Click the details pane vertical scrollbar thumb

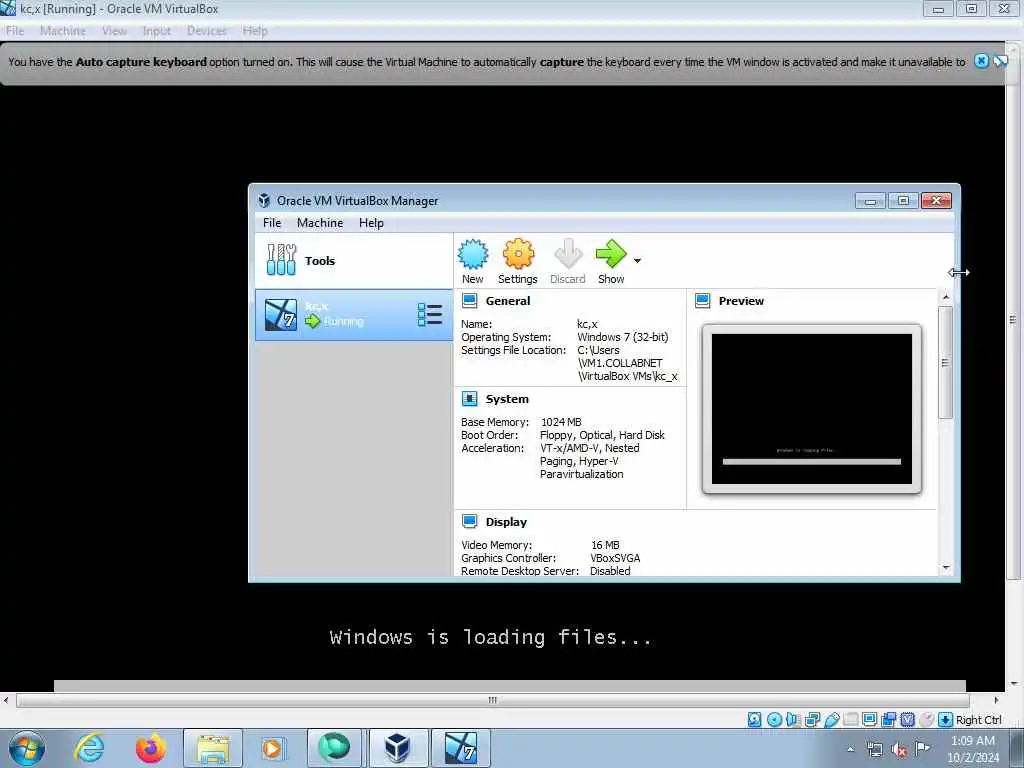coord(945,362)
